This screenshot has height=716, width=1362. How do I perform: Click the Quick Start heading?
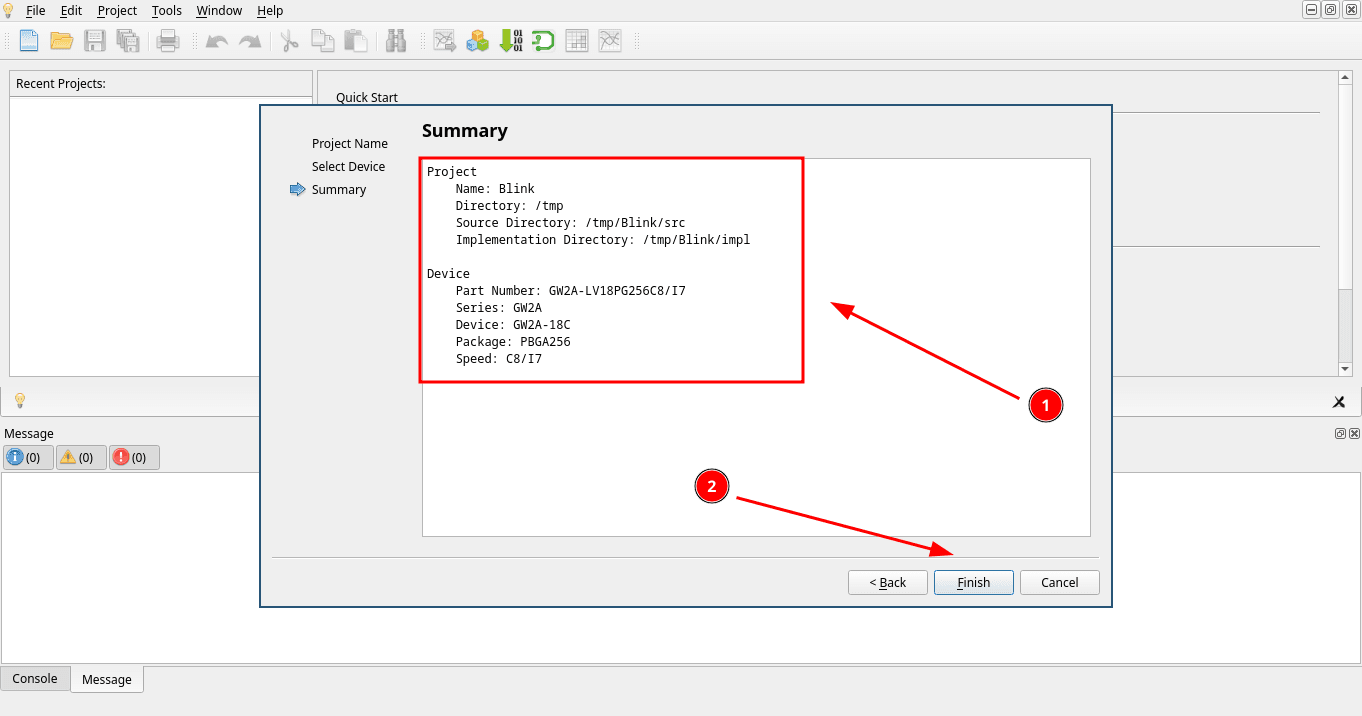(x=367, y=98)
